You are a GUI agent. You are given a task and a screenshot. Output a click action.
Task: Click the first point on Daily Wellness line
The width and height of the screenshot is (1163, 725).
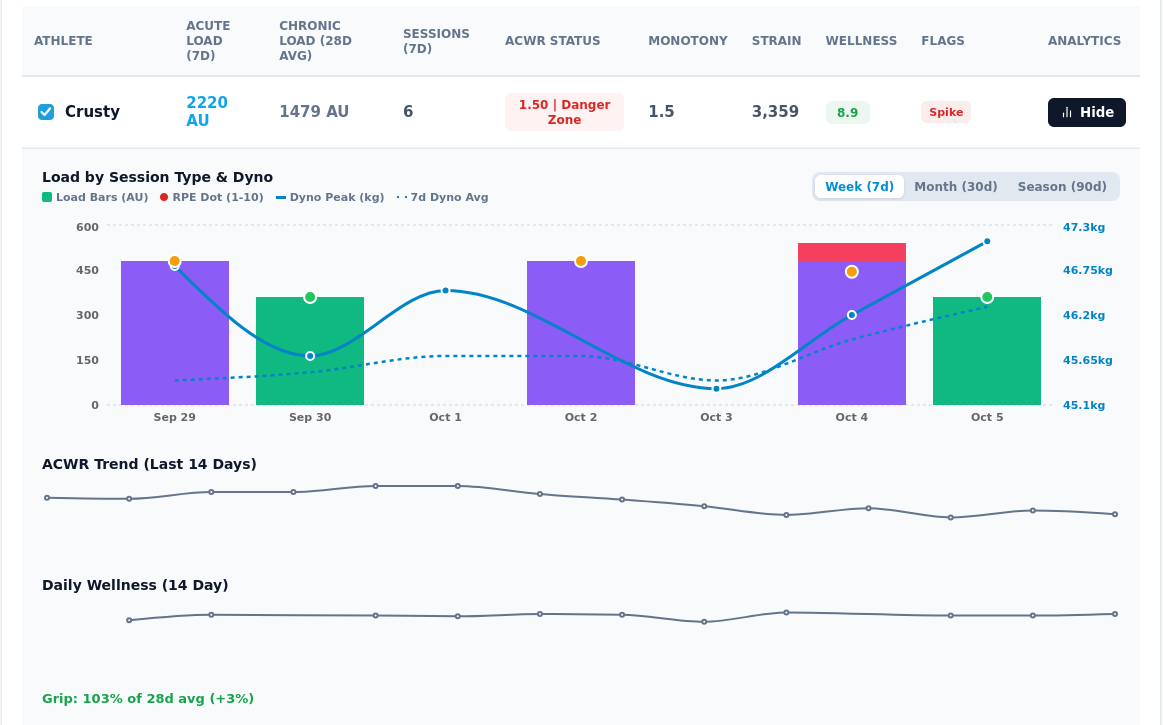pos(129,620)
